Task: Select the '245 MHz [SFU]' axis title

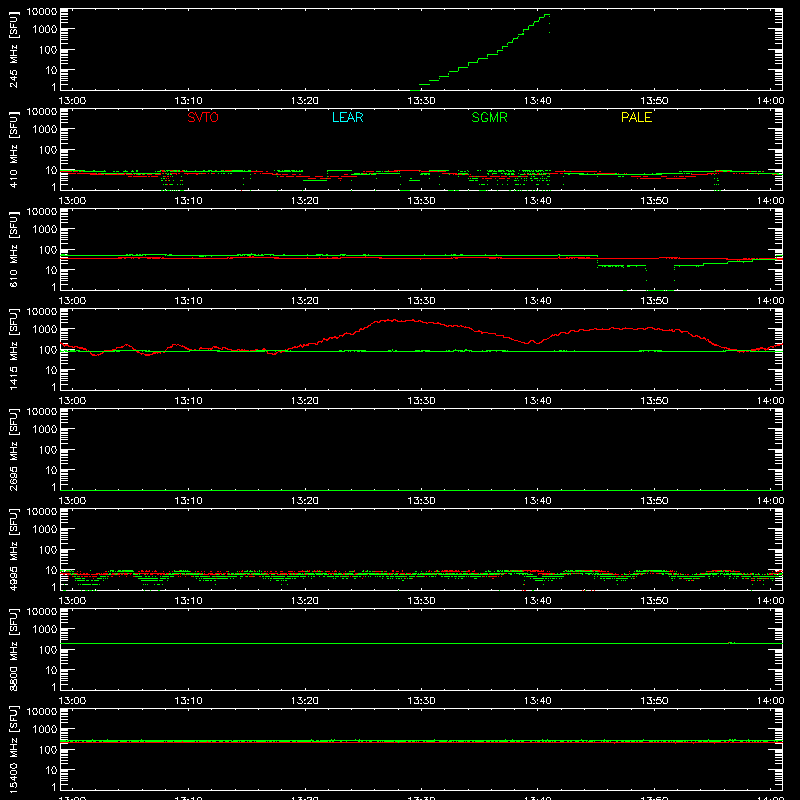Action: pyautogui.click(x=14, y=50)
